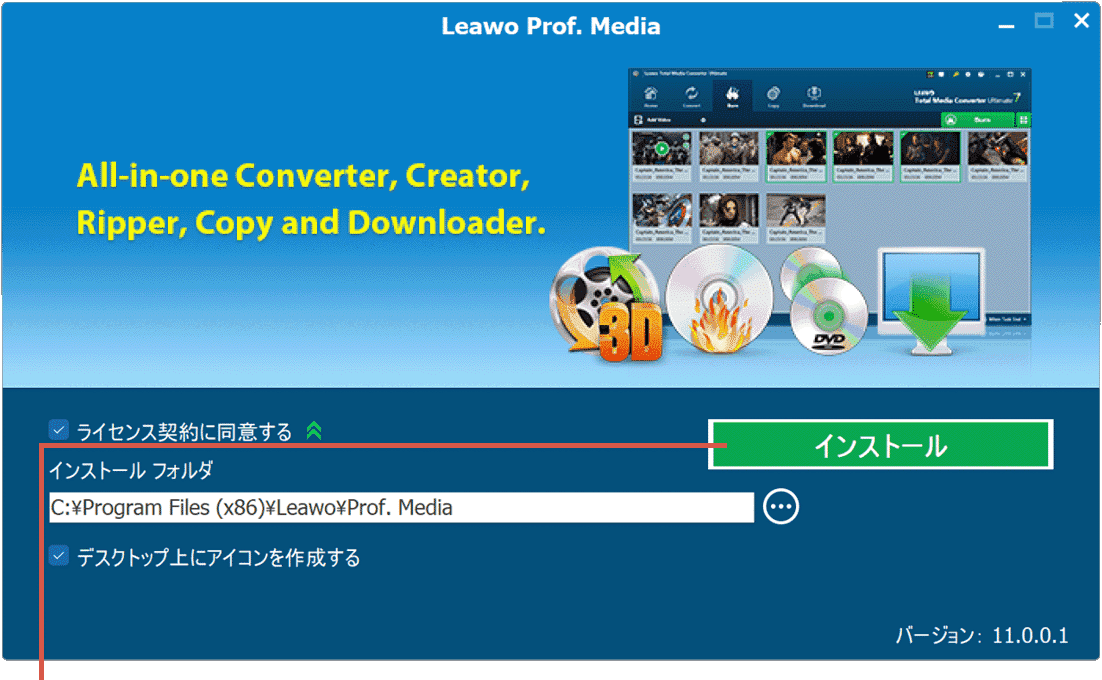
Task: Select the Home icon in the preview toolbar
Action: click(651, 93)
